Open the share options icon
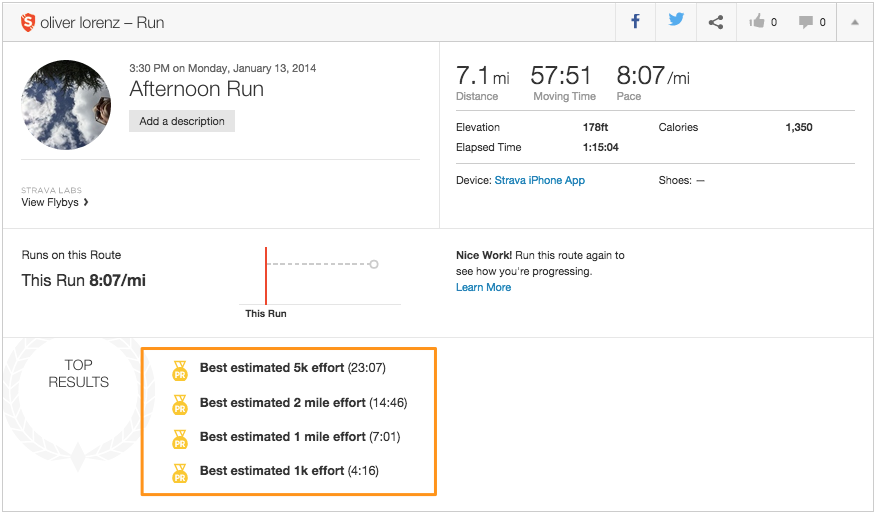This screenshot has height=513, width=875. [716, 22]
